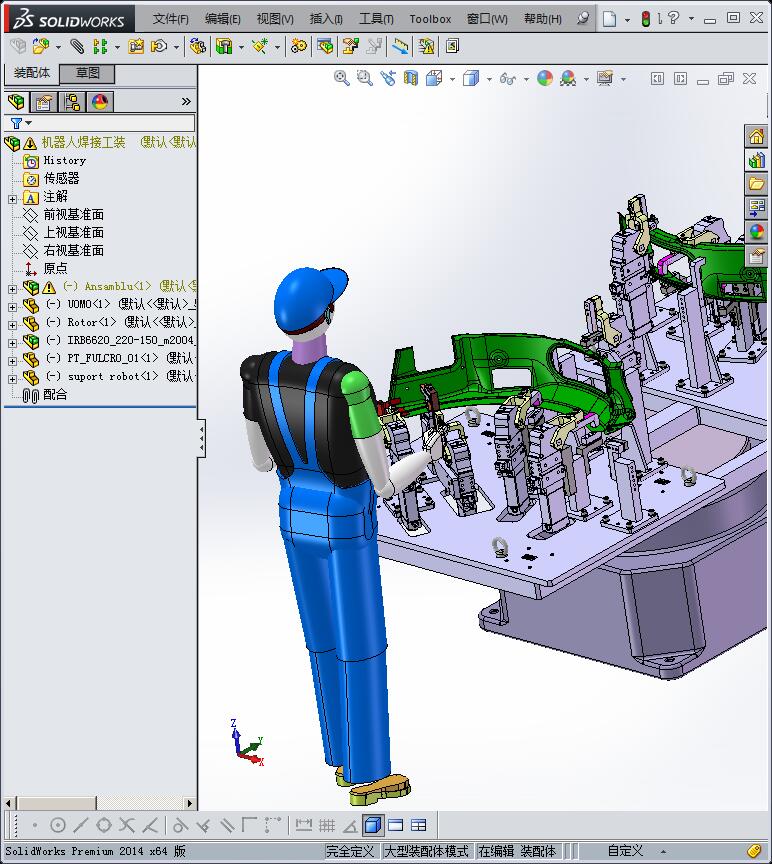Click the 自定义 units status bar entry
Screen dimensions: 772x864
pos(624,851)
